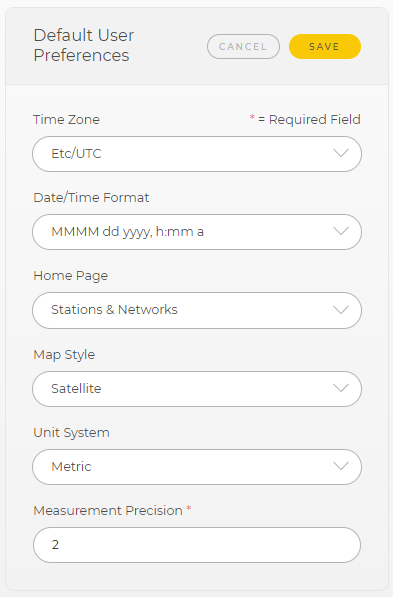Open the Metric unit system selection
Viewport: 393px width, 597px height.
pyautogui.click(x=197, y=467)
